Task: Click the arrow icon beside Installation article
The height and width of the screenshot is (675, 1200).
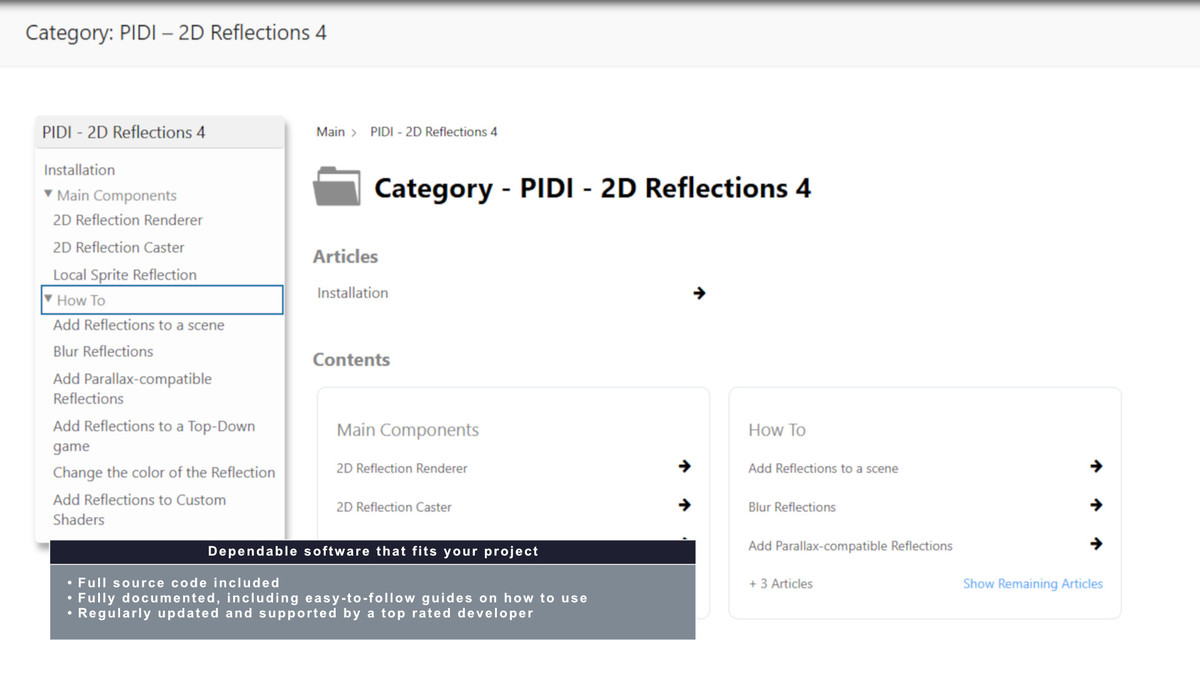Action: point(698,293)
